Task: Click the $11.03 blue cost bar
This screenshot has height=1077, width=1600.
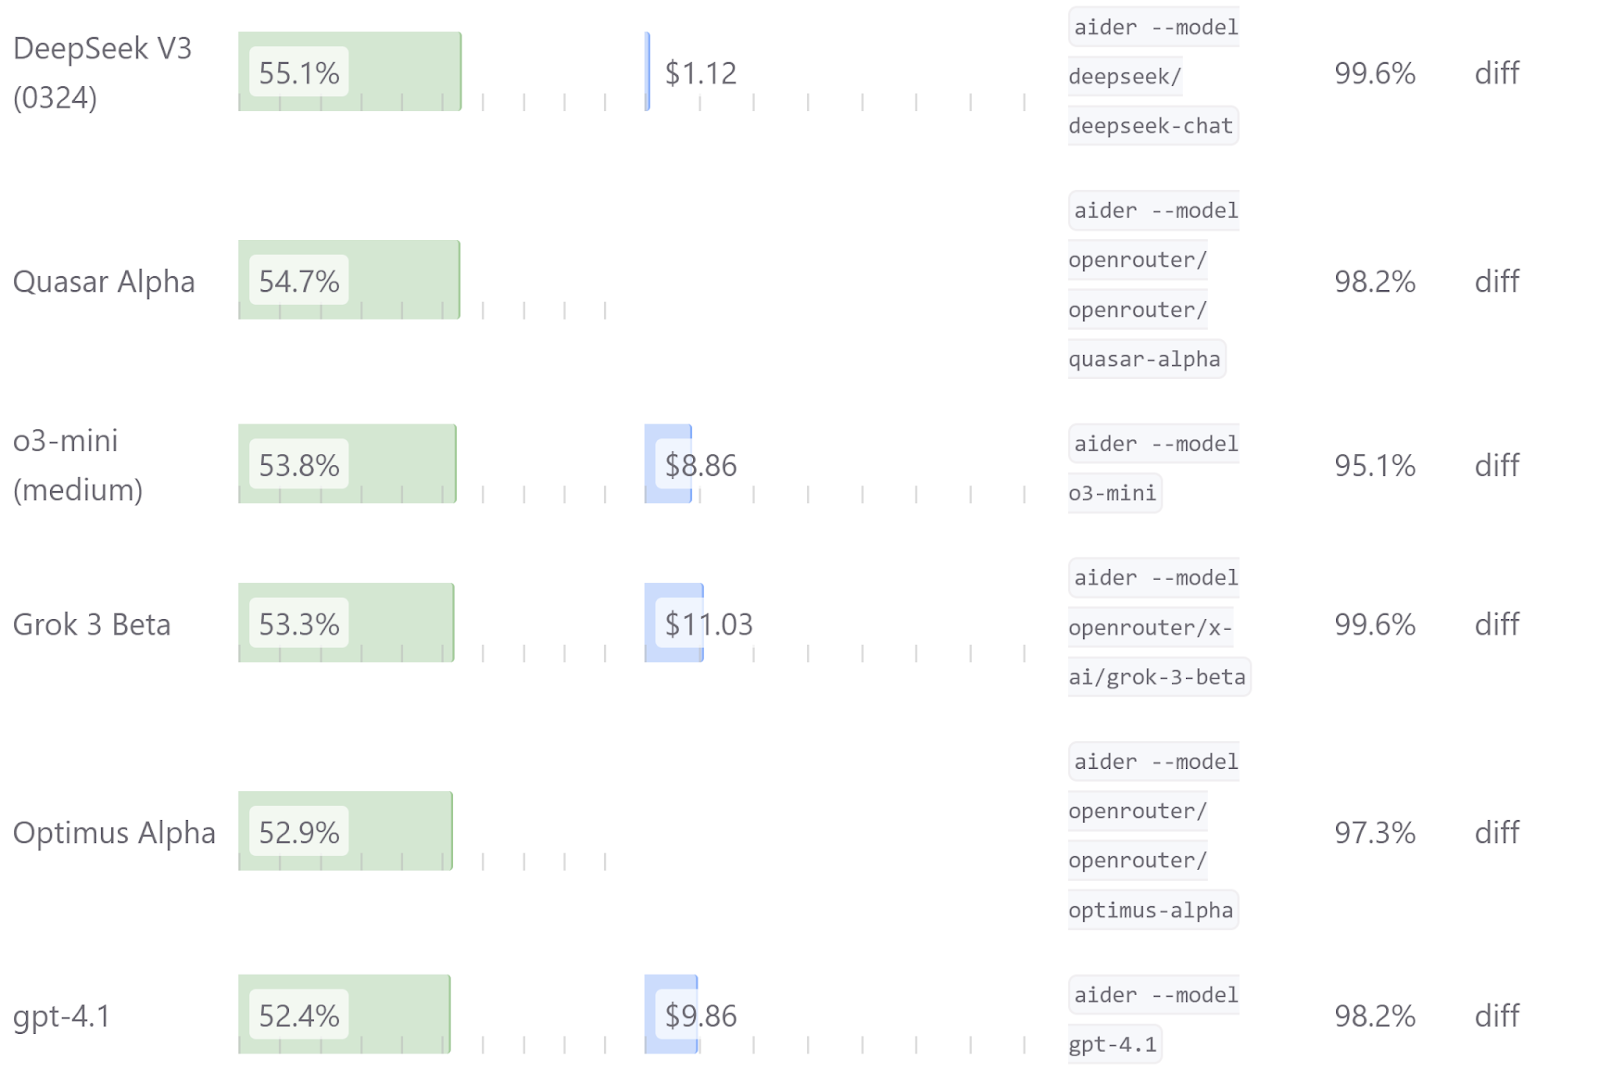Action: [674, 624]
